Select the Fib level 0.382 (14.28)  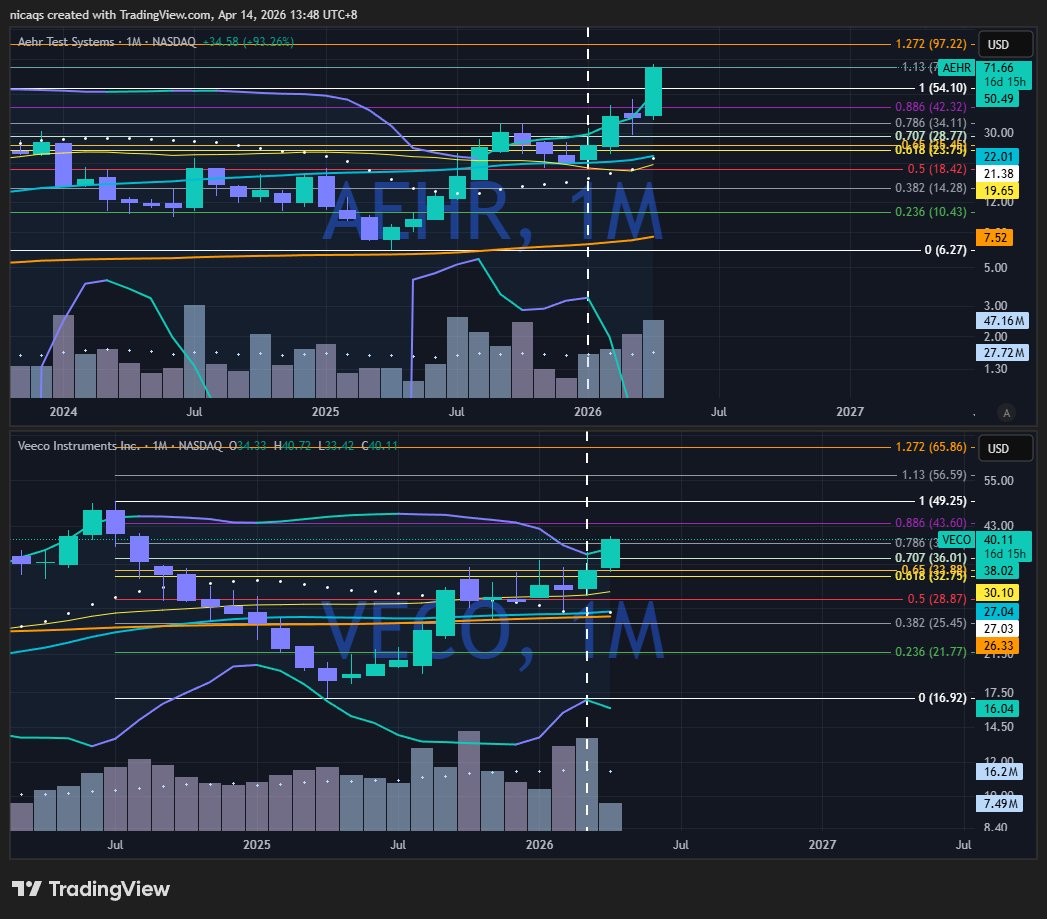click(x=931, y=188)
